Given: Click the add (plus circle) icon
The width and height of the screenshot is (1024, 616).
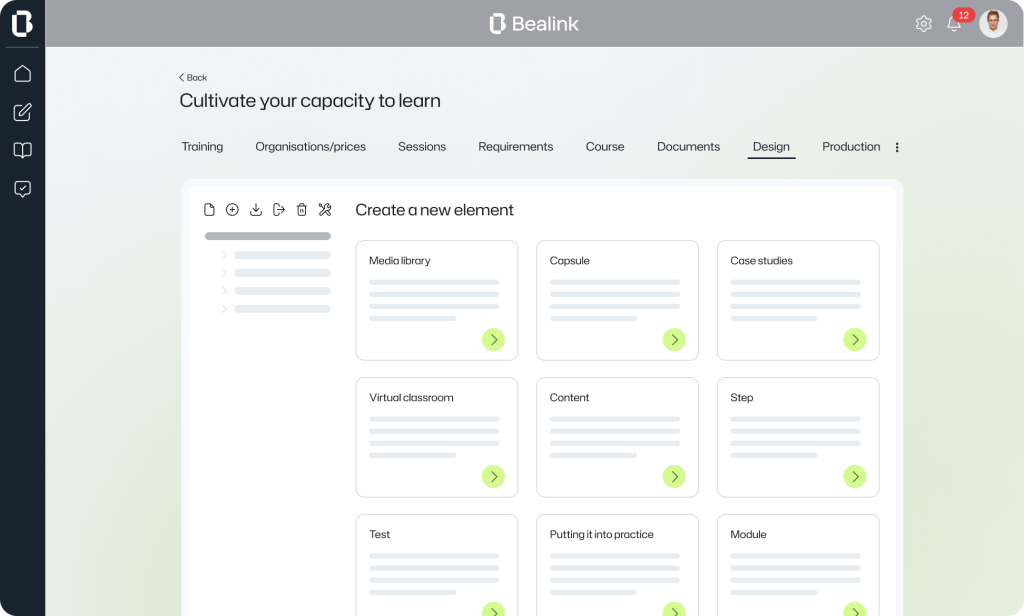Looking at the screenshot, I should tap(232, 210).
